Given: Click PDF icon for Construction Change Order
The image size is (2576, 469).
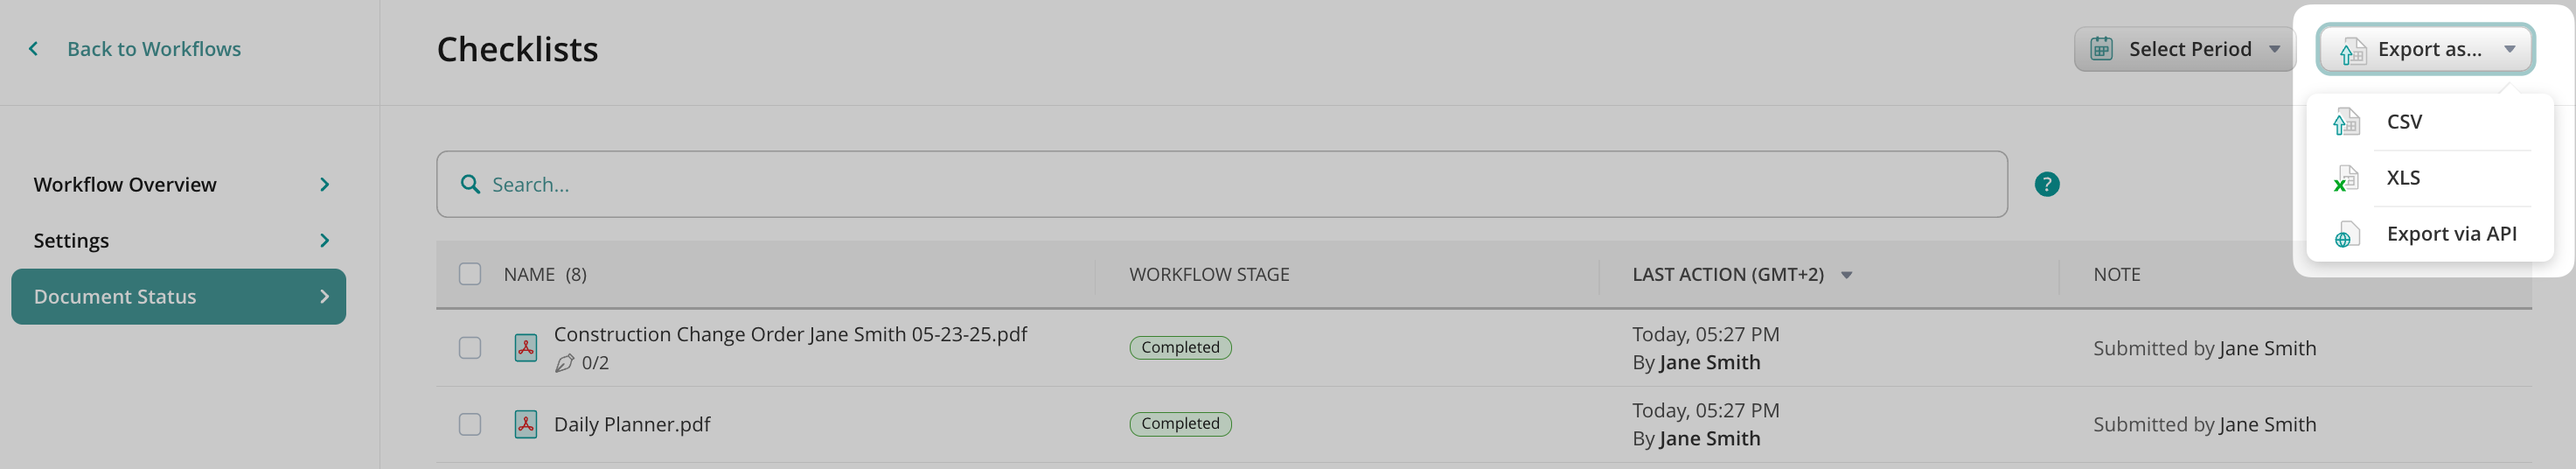Looking at the screenshot, I should pyautogui.click(x=525, y=347).
